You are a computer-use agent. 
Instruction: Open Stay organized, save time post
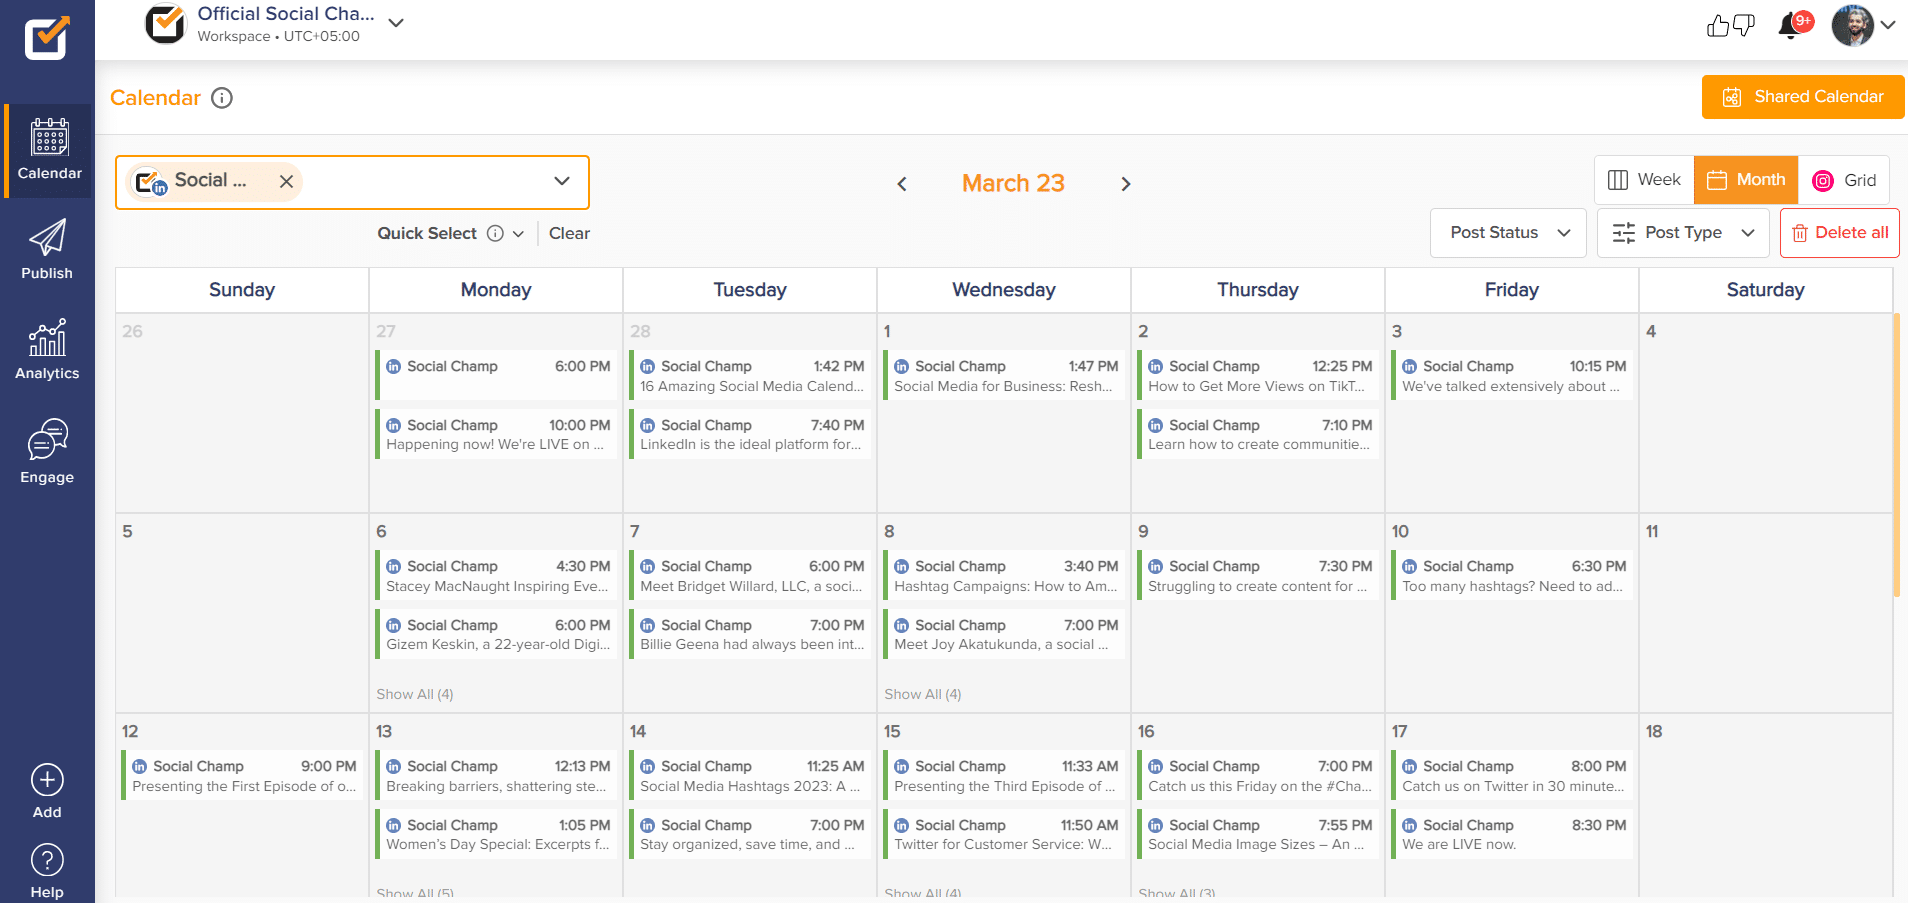pos(750,834)
